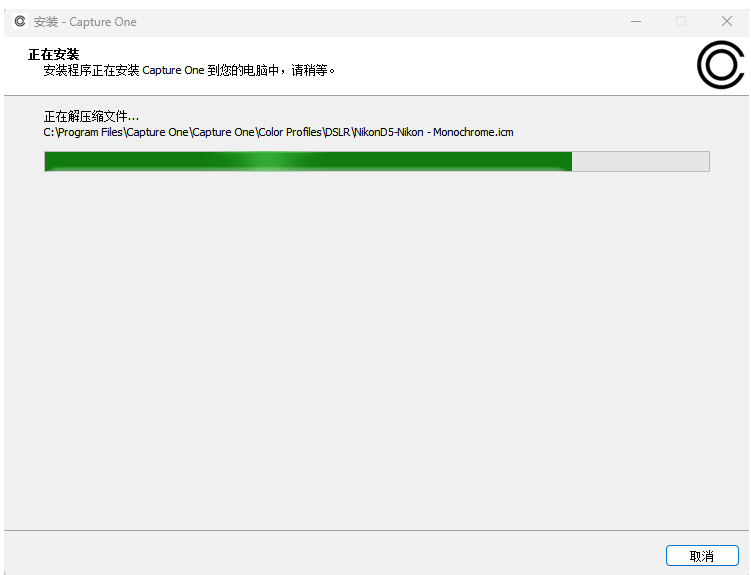Close the Capture One installer window
The width and height of the screenshot is (751, 575).
(727, 22)
